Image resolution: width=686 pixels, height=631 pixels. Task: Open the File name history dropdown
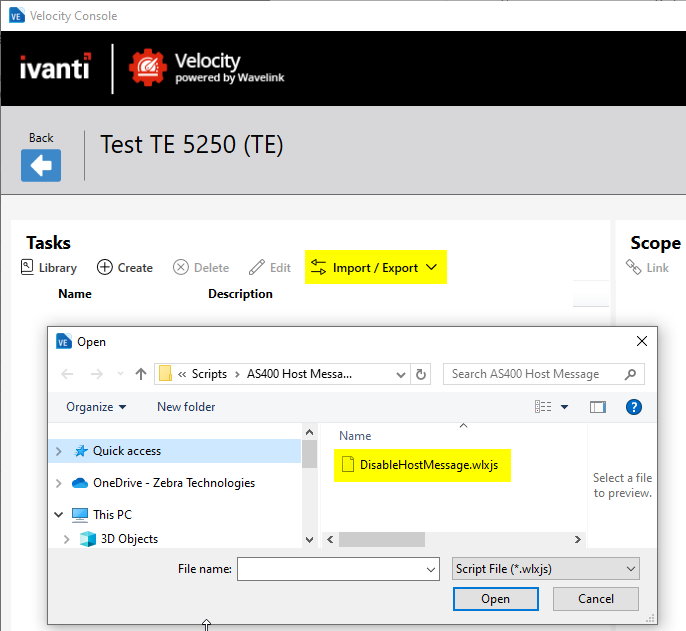click(x=431, y=569)
